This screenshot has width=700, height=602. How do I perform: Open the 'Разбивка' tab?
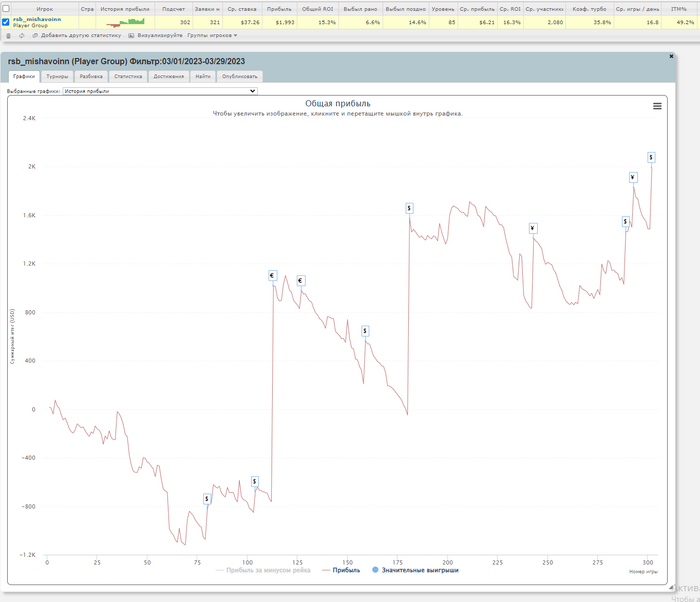click(91, 77)
